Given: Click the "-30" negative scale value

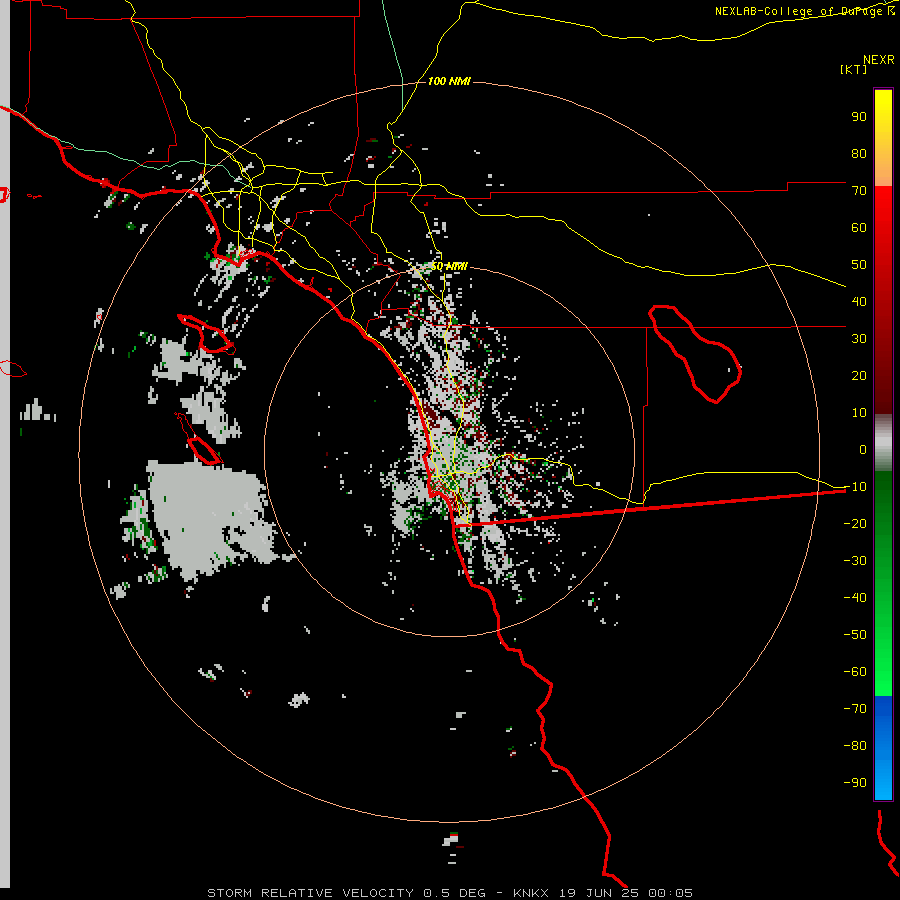Looking at the screenshot, I should pyautogui.click(x=855, y=561).
